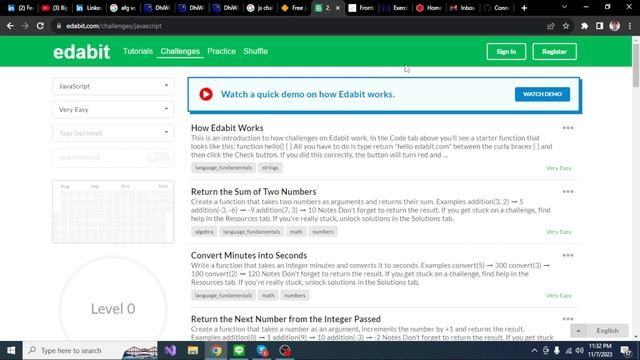Click the page vertical scrollbar thumb
The width and height of the screenshot is (640, 360).
pos(636,65)
